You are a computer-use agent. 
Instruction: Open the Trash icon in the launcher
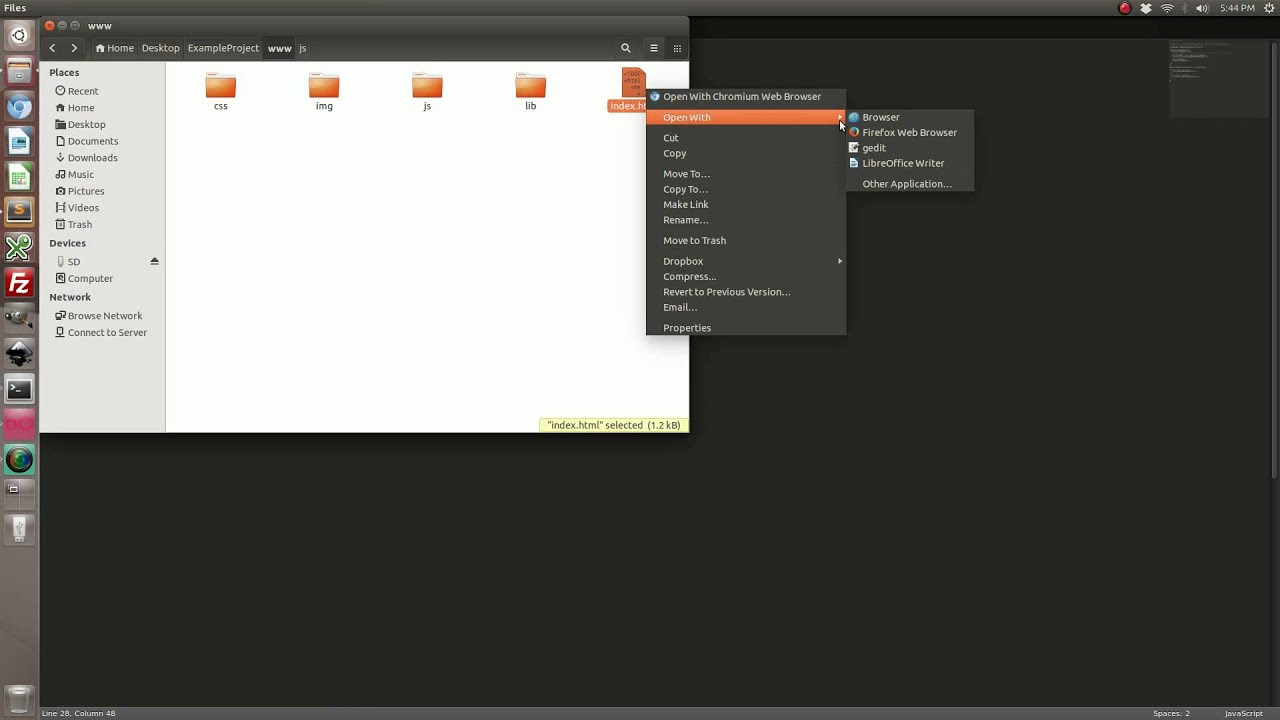tap(19, 698)
